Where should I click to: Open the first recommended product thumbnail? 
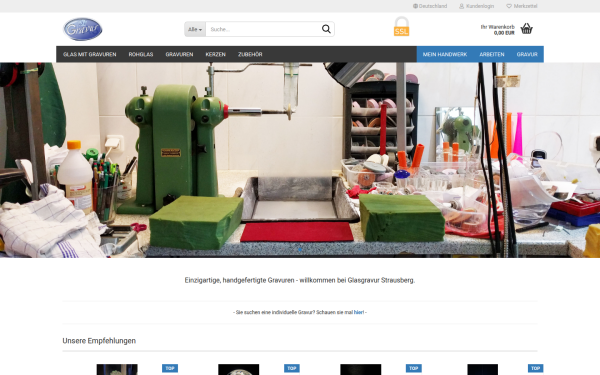pos(117,370)
